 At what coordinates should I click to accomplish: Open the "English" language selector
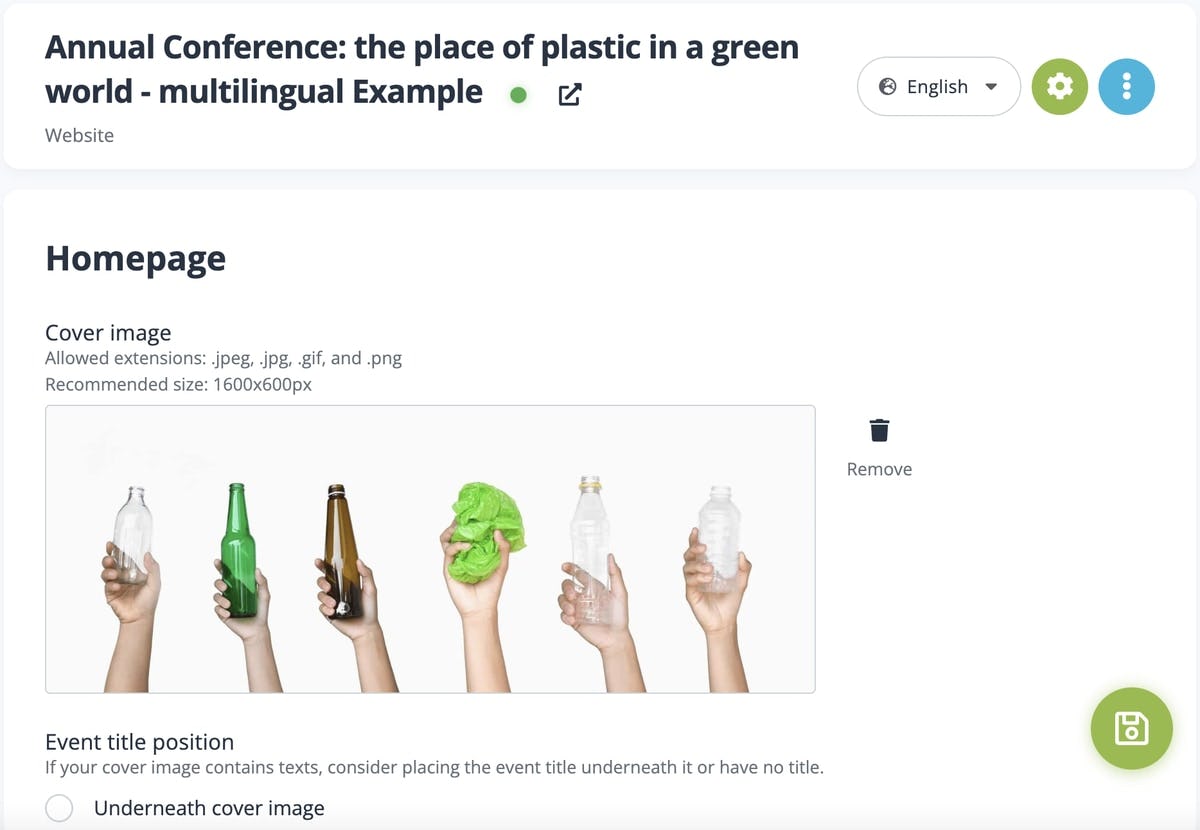coord(937,87)
